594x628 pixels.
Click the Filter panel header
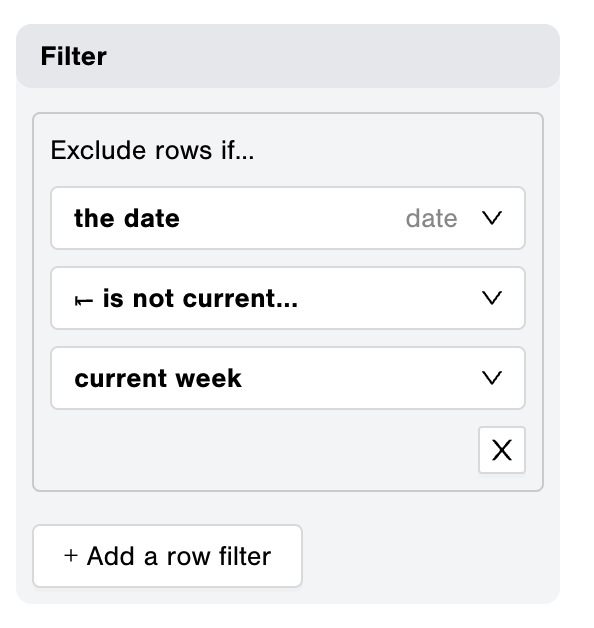288,56
